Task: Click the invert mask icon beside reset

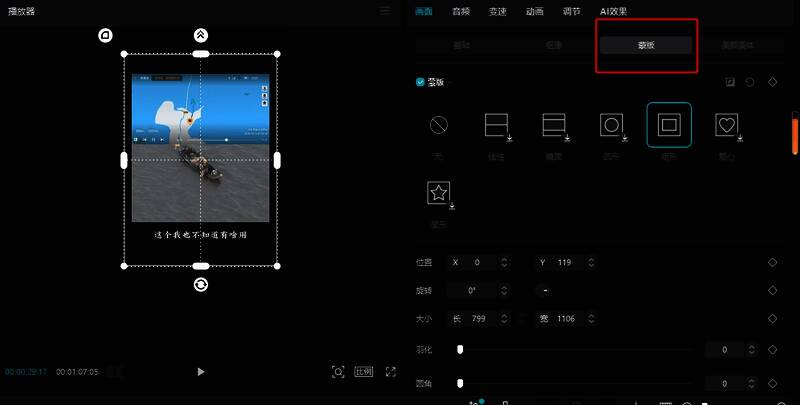Action: tap(730, 82)
